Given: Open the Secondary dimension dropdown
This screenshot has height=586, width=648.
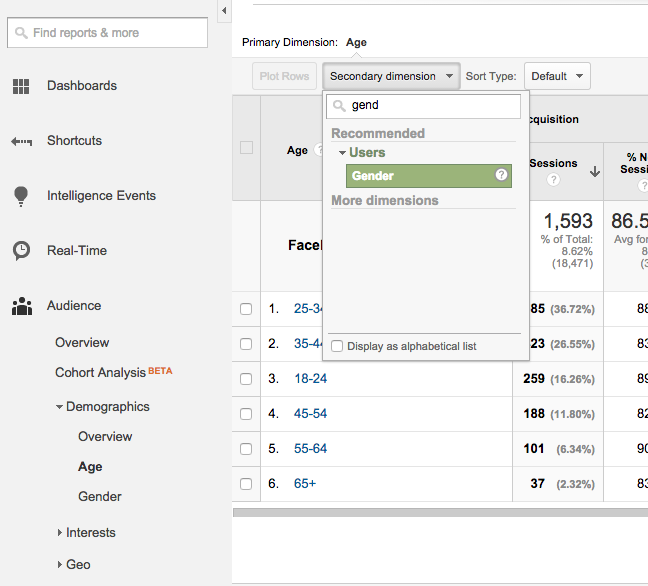Looking at the screenshot, I should tap(389, 76).
